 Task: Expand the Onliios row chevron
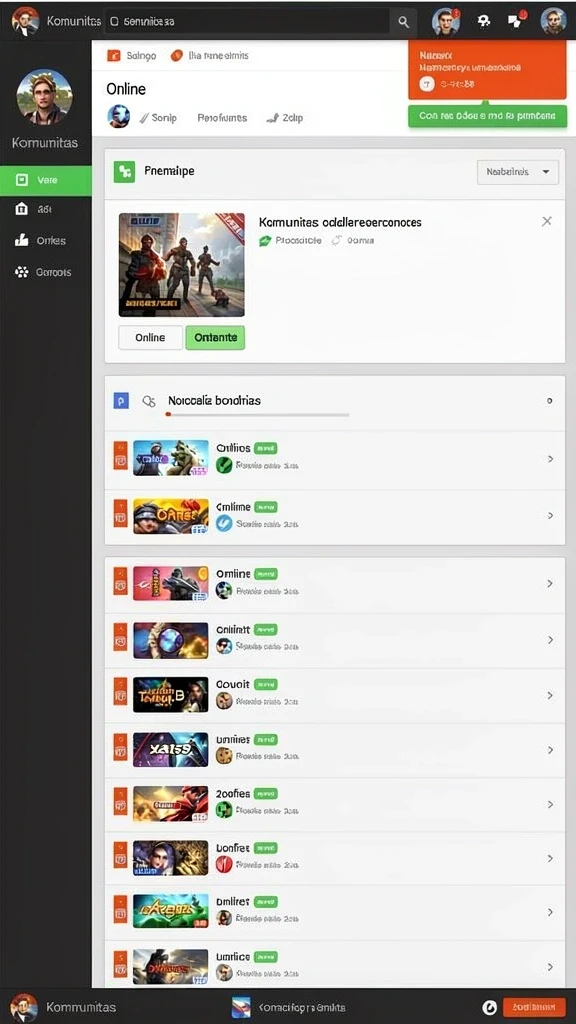click(551, 459)
